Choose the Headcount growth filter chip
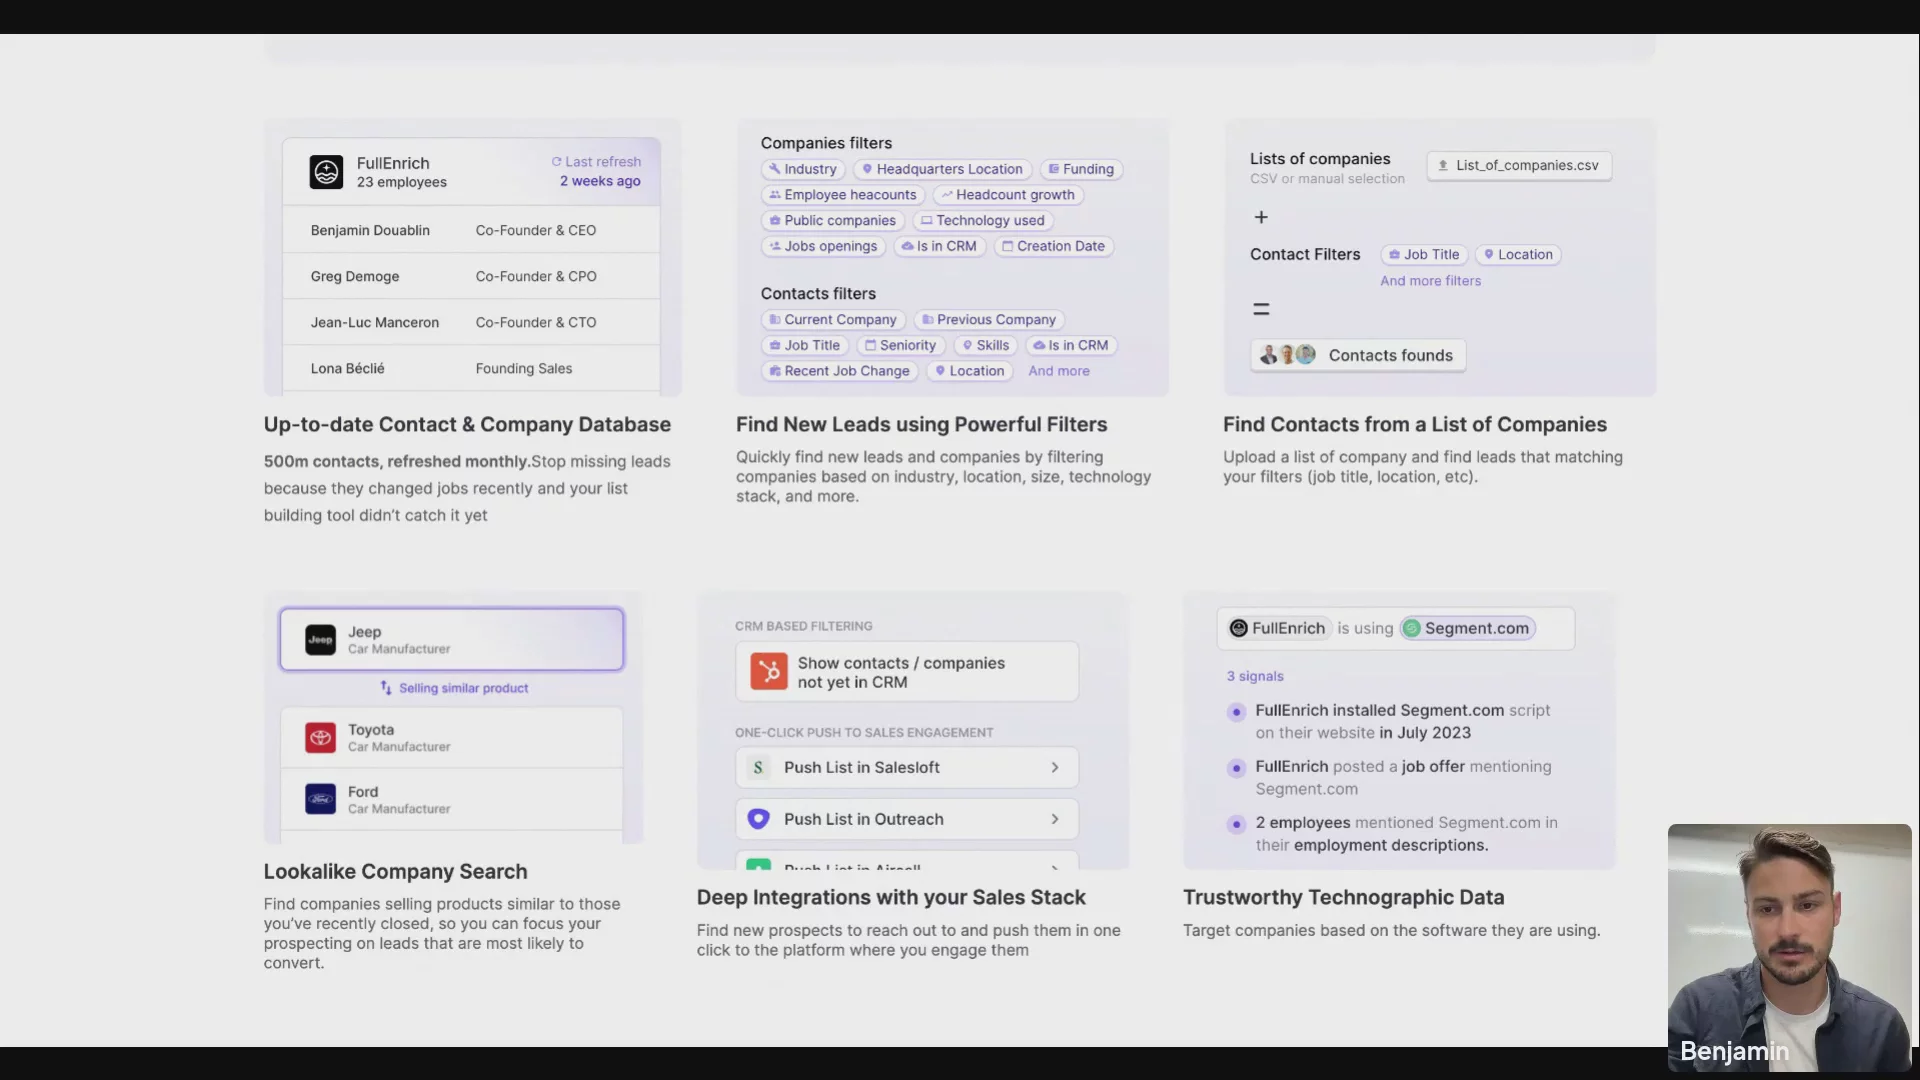Image resolution: width=1920 pixels, height=1080 pixels. click(x=1008, y=195)
